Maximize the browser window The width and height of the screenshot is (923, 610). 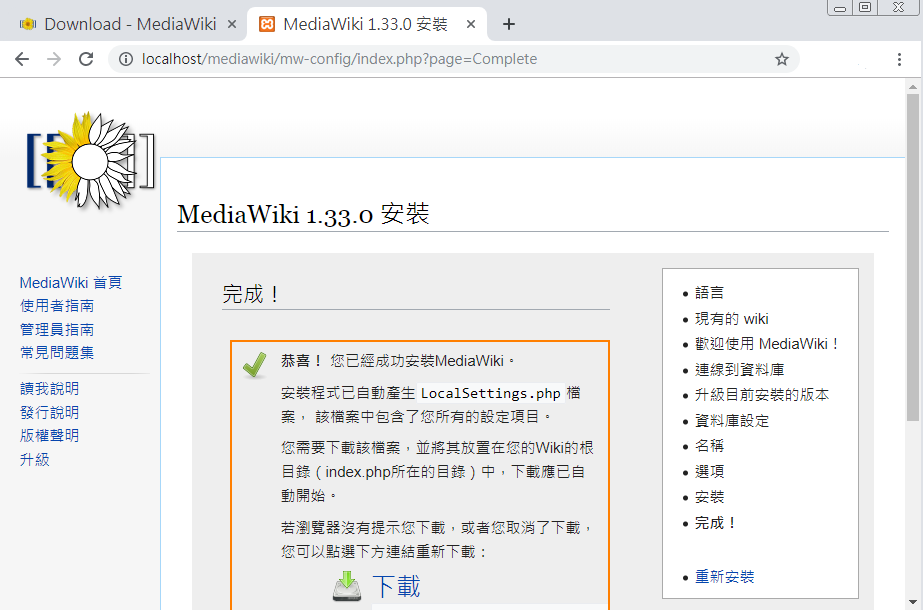[x=865, y=7]
